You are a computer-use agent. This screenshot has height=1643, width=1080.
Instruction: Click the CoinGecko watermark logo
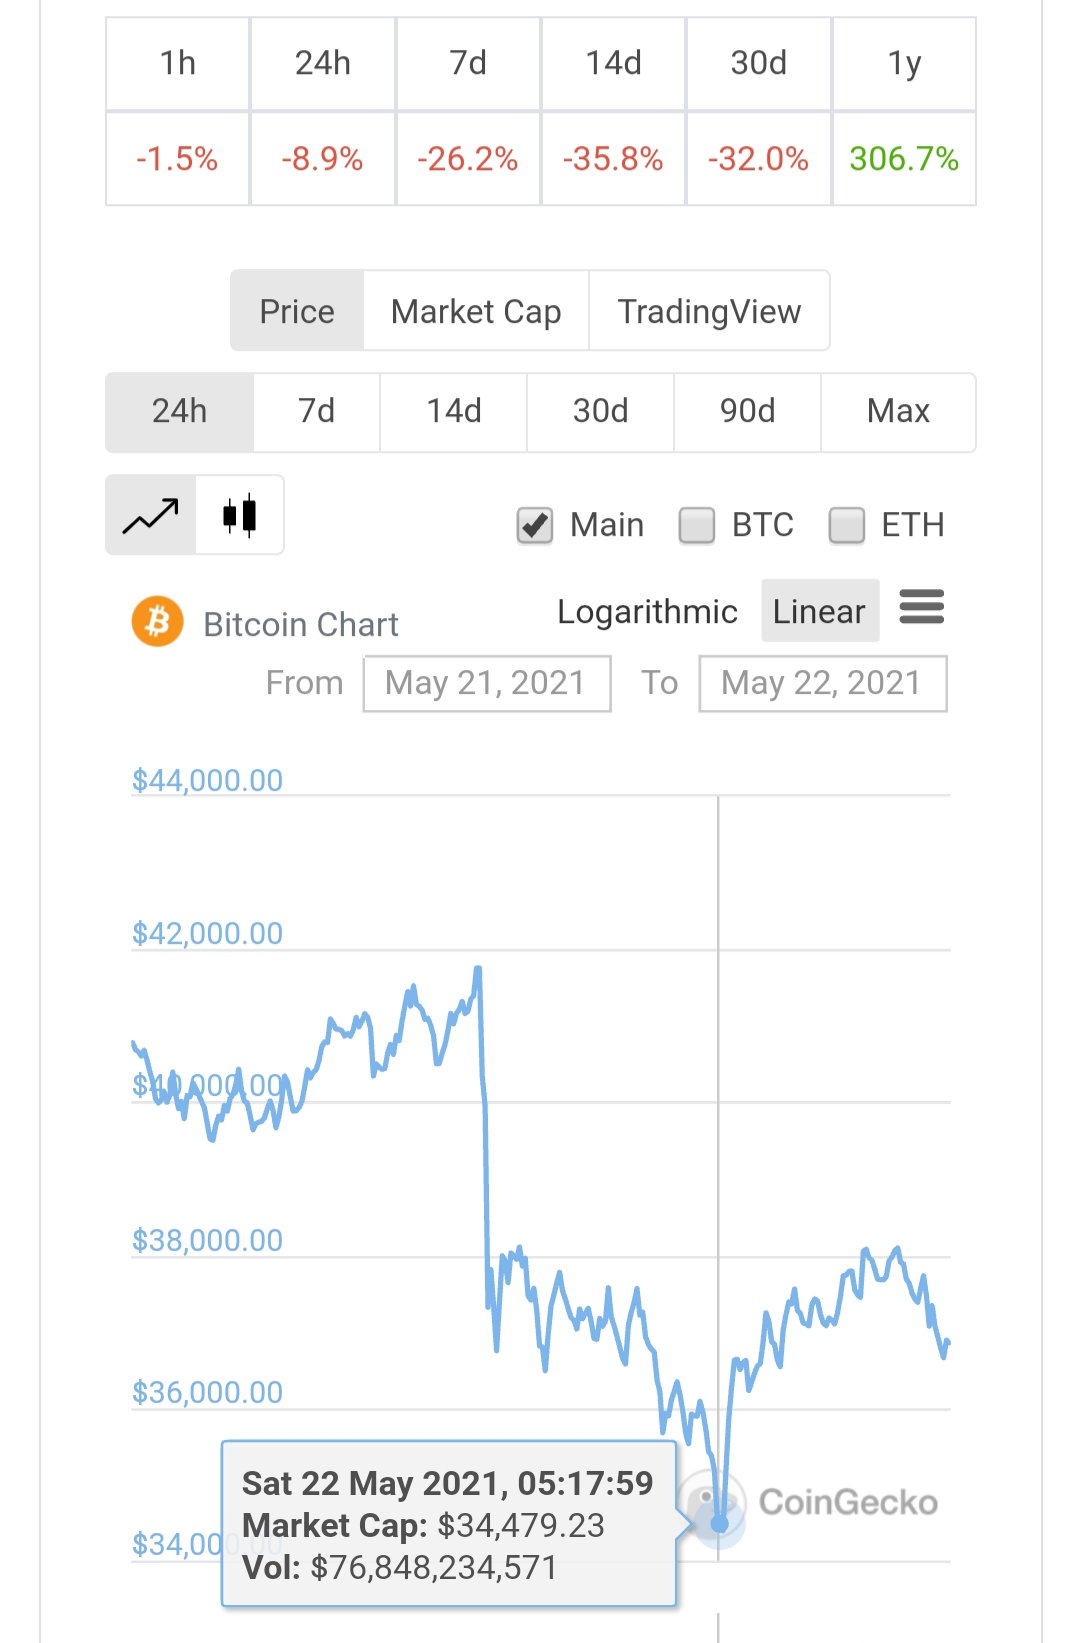coord(810,1502)
